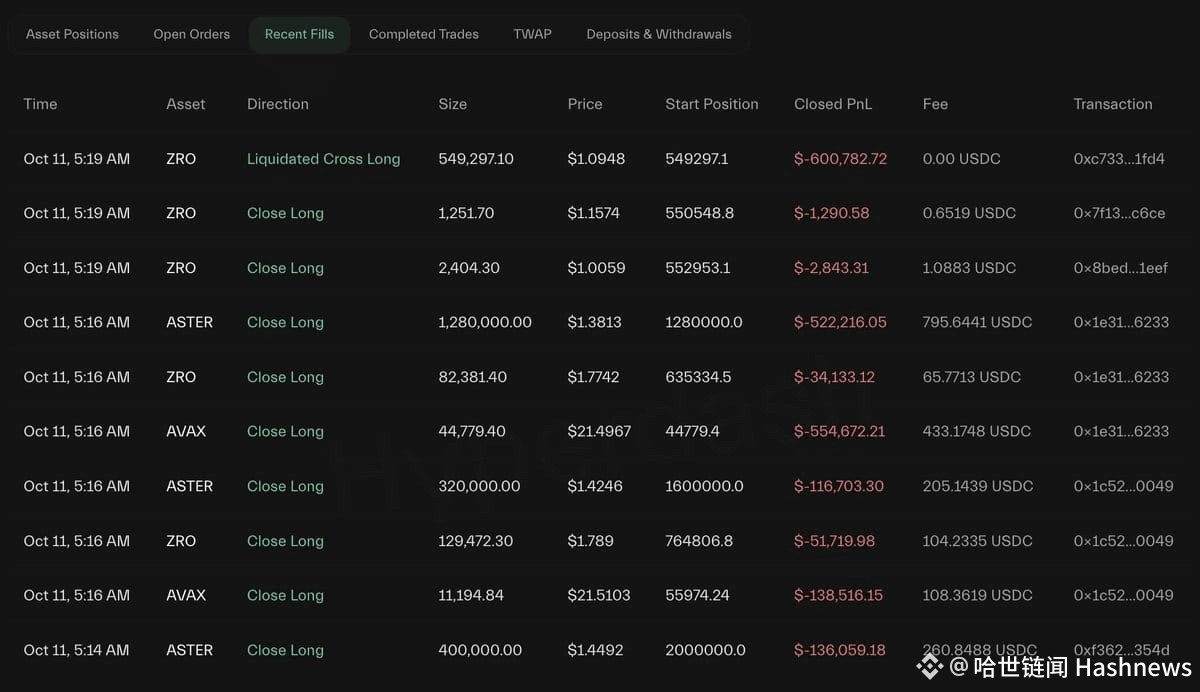The width and height of the screenshot is (1200, 692).
Task: Select the Recent Fills tab
Action: [299, 34]
